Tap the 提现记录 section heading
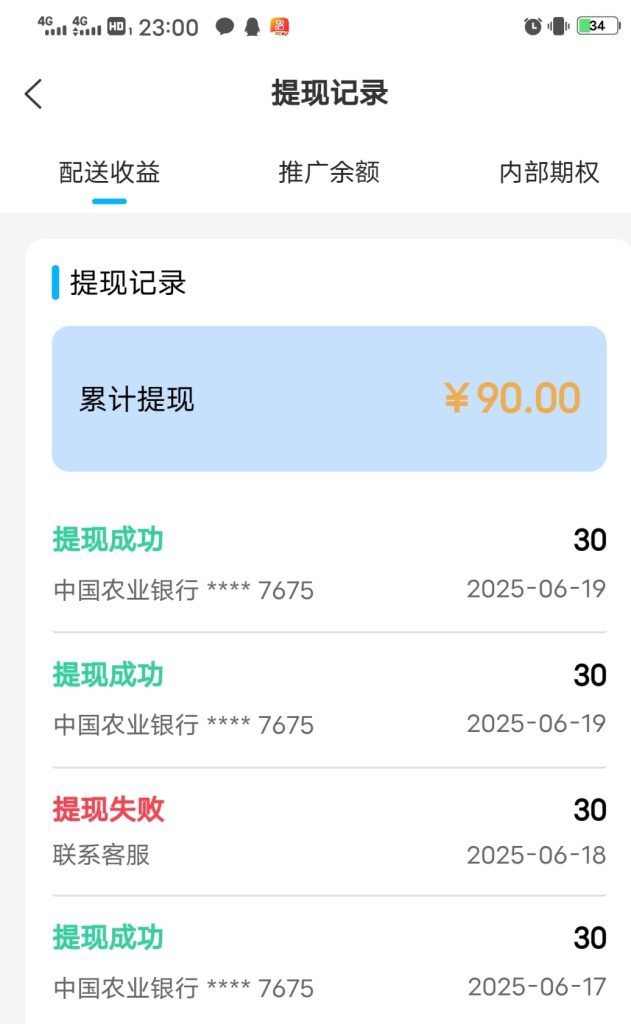631x1024 pixels. (x=128, y=283)
